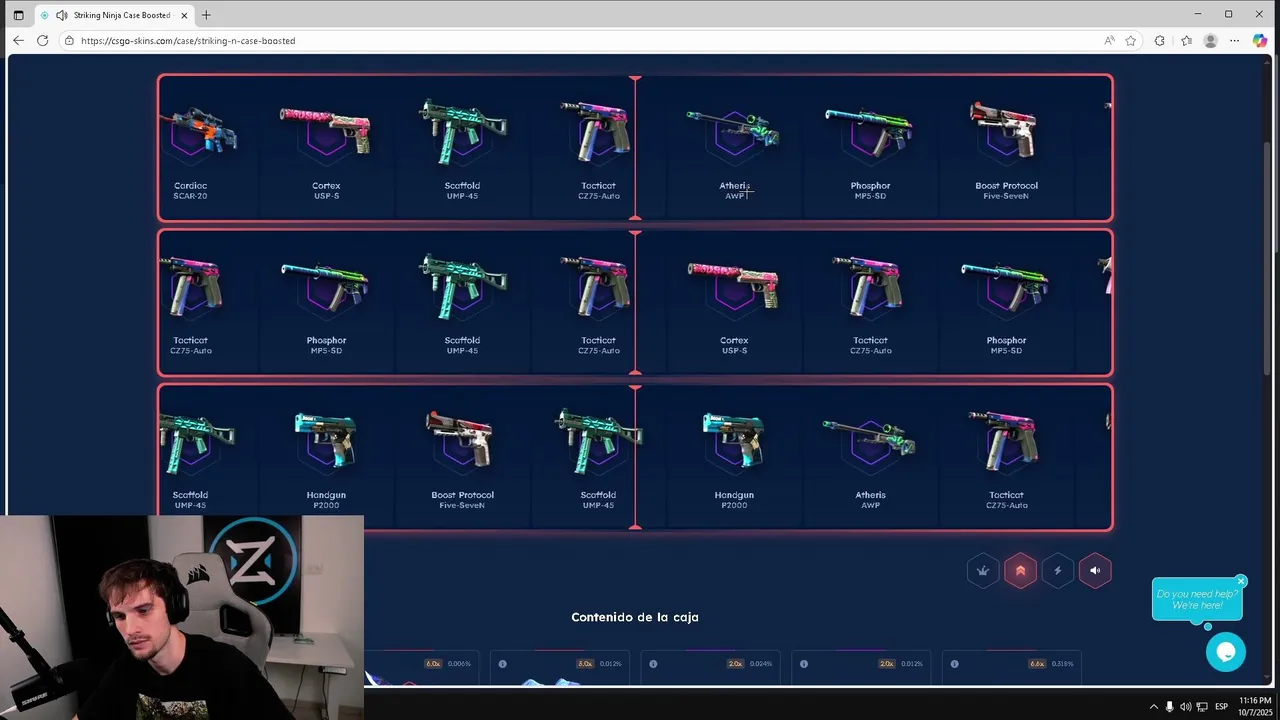Click the 0.024% drop chance value
This screenshot has width=1280, height=720.
pos(761,664)
